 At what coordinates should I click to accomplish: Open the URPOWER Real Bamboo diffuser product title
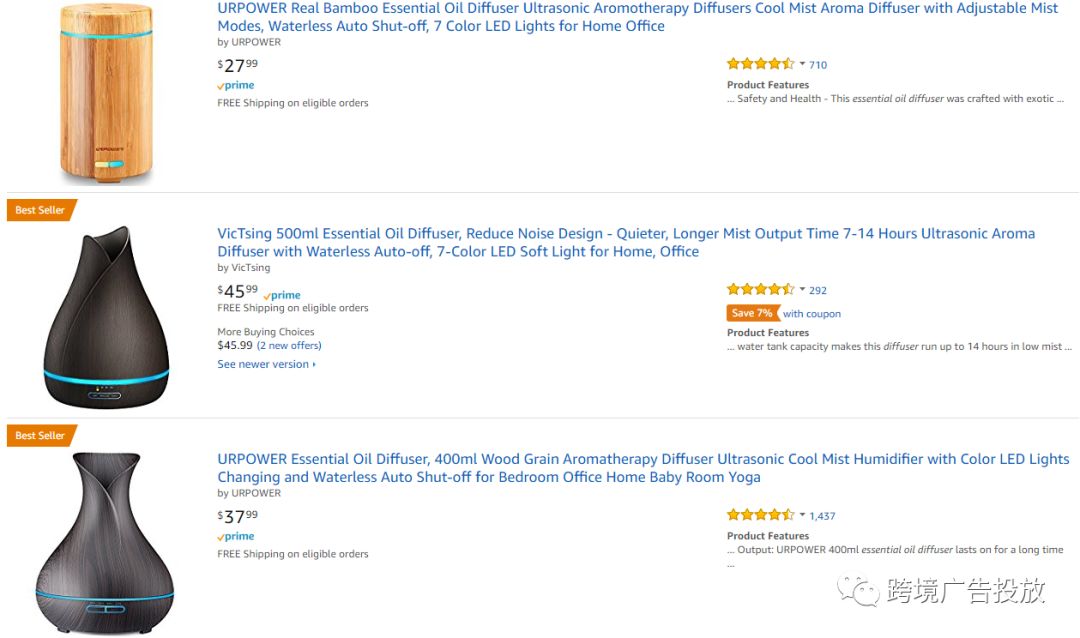click(638, 17)
